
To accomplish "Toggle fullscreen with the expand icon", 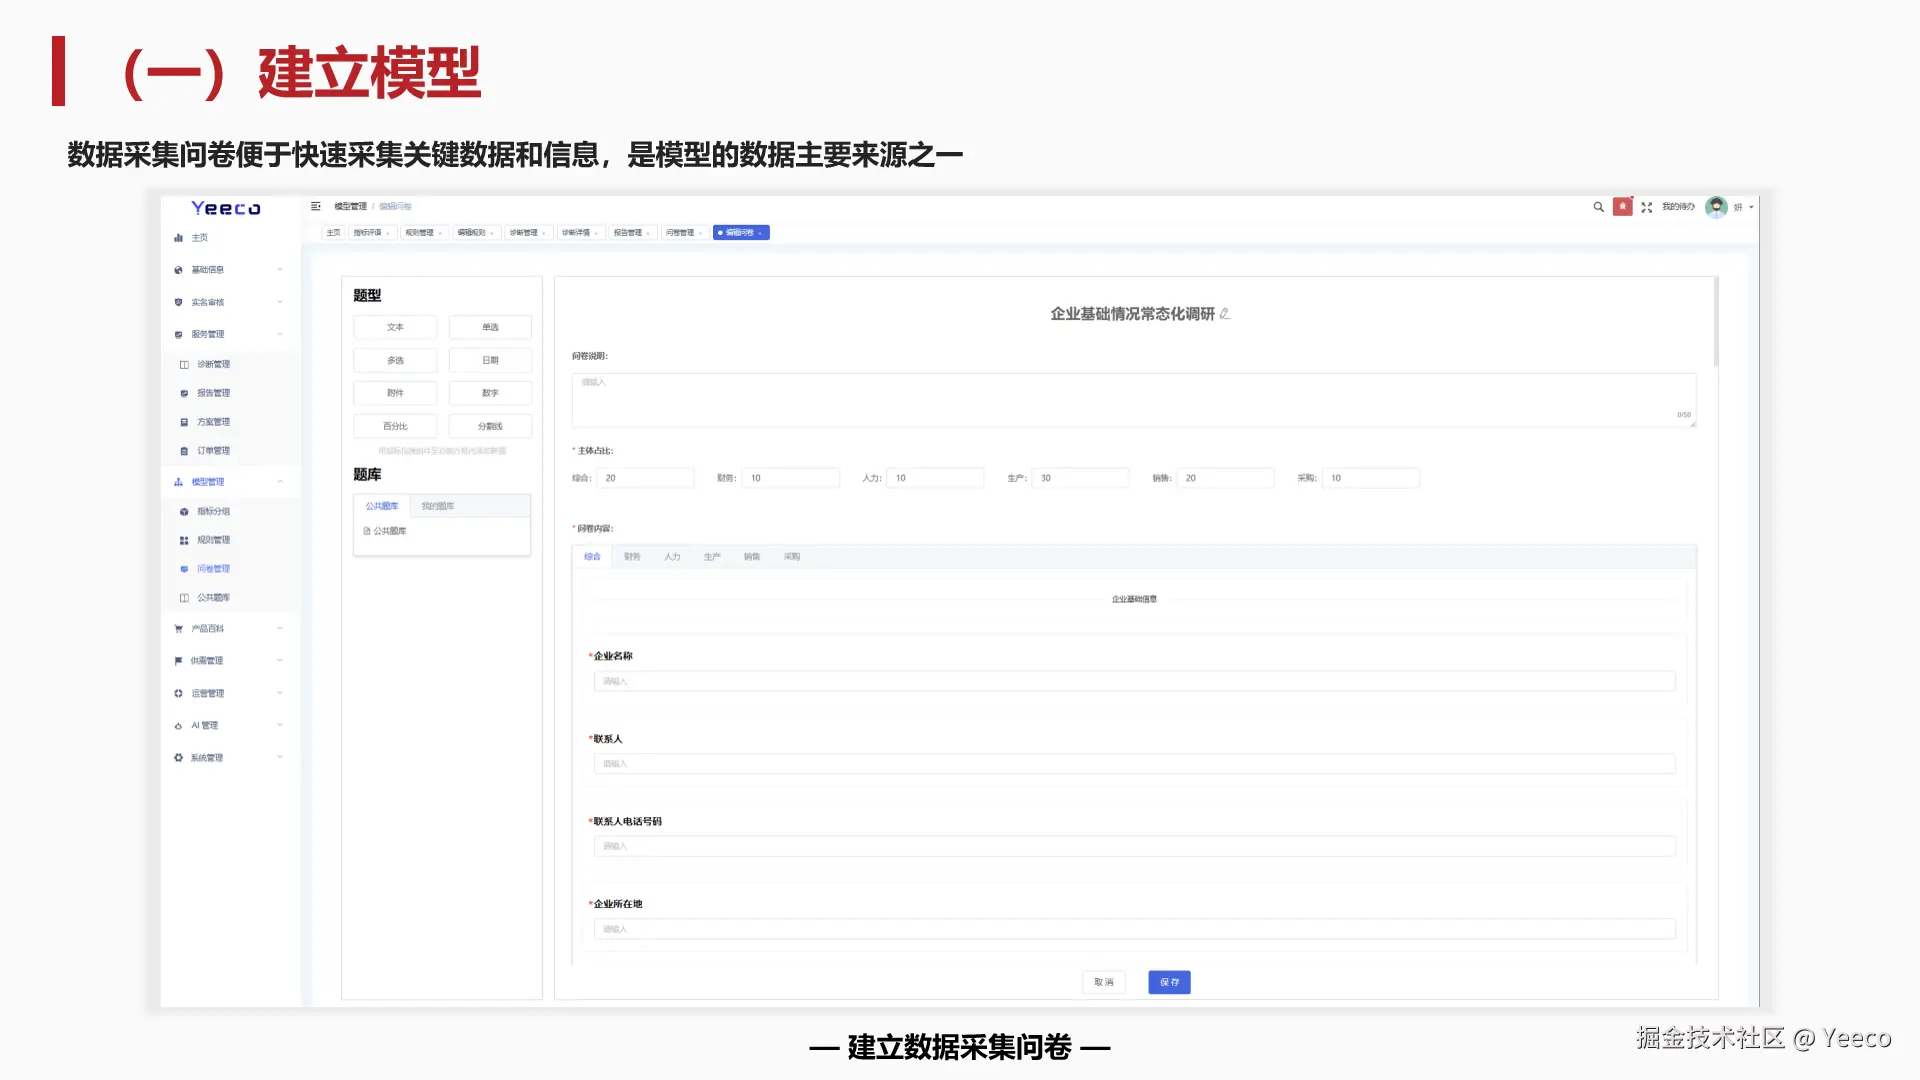I will click(x=1647, y=207).
